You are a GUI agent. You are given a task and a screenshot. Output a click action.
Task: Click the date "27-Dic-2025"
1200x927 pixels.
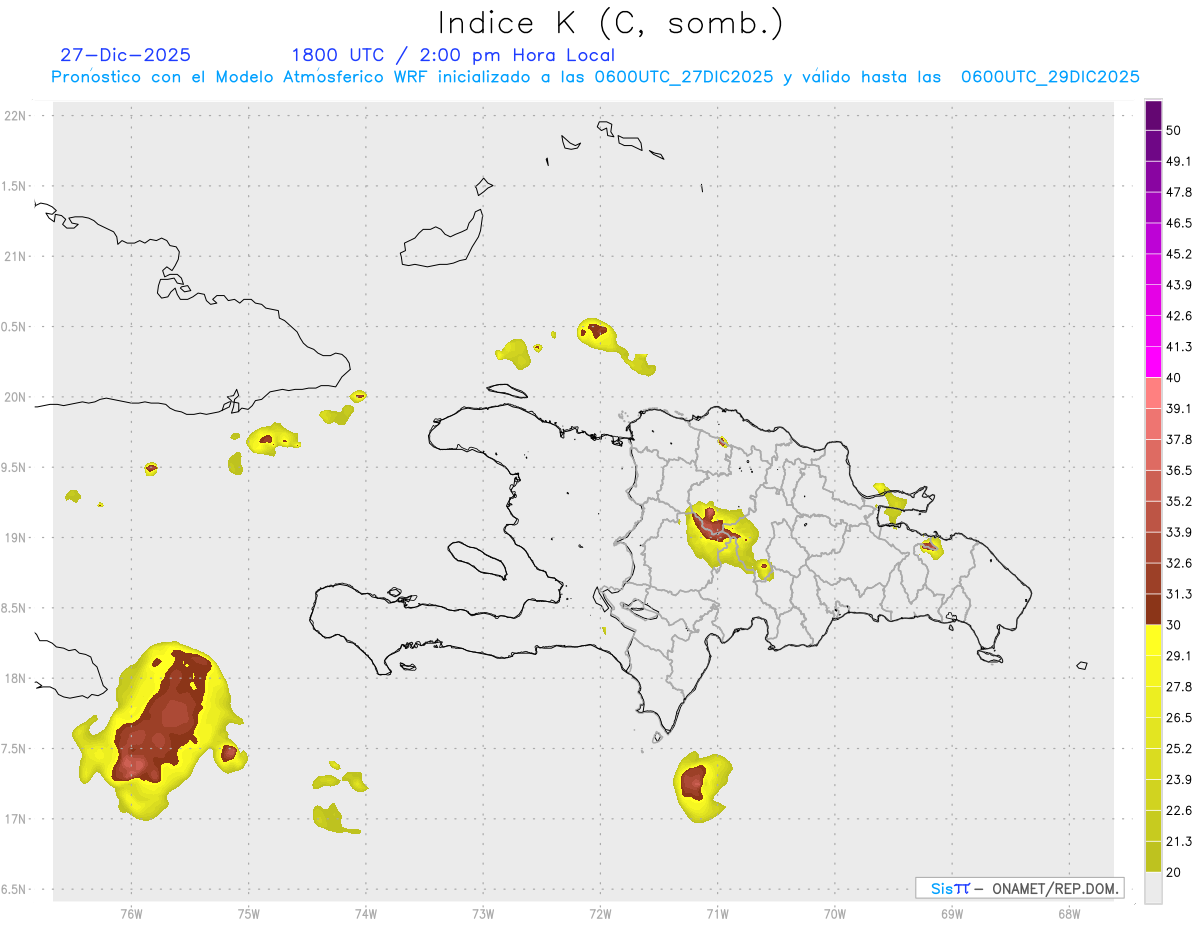pos(125,55)
